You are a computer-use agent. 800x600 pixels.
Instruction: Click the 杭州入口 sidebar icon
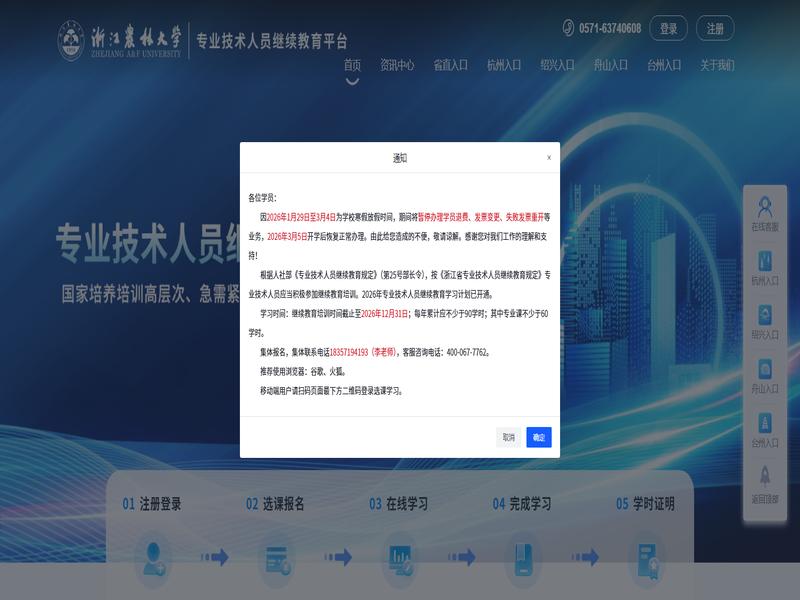point(765,262)
